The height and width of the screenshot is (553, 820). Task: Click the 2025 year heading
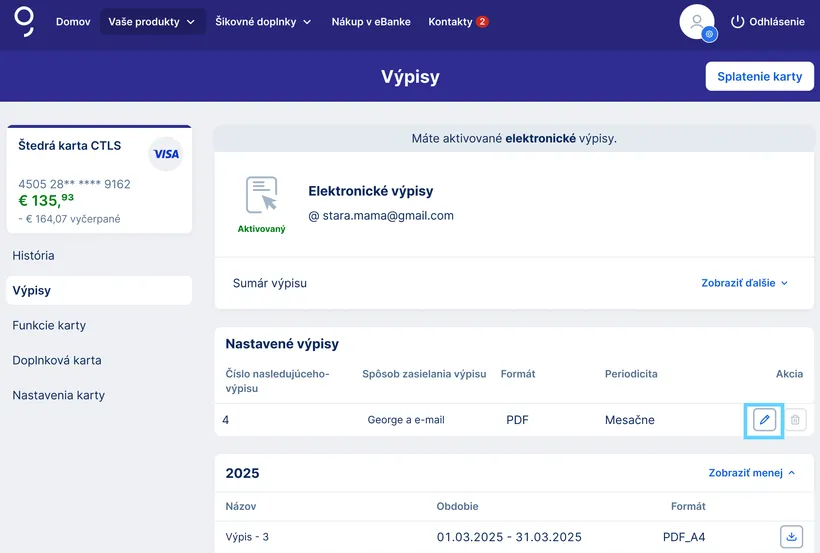242,473
